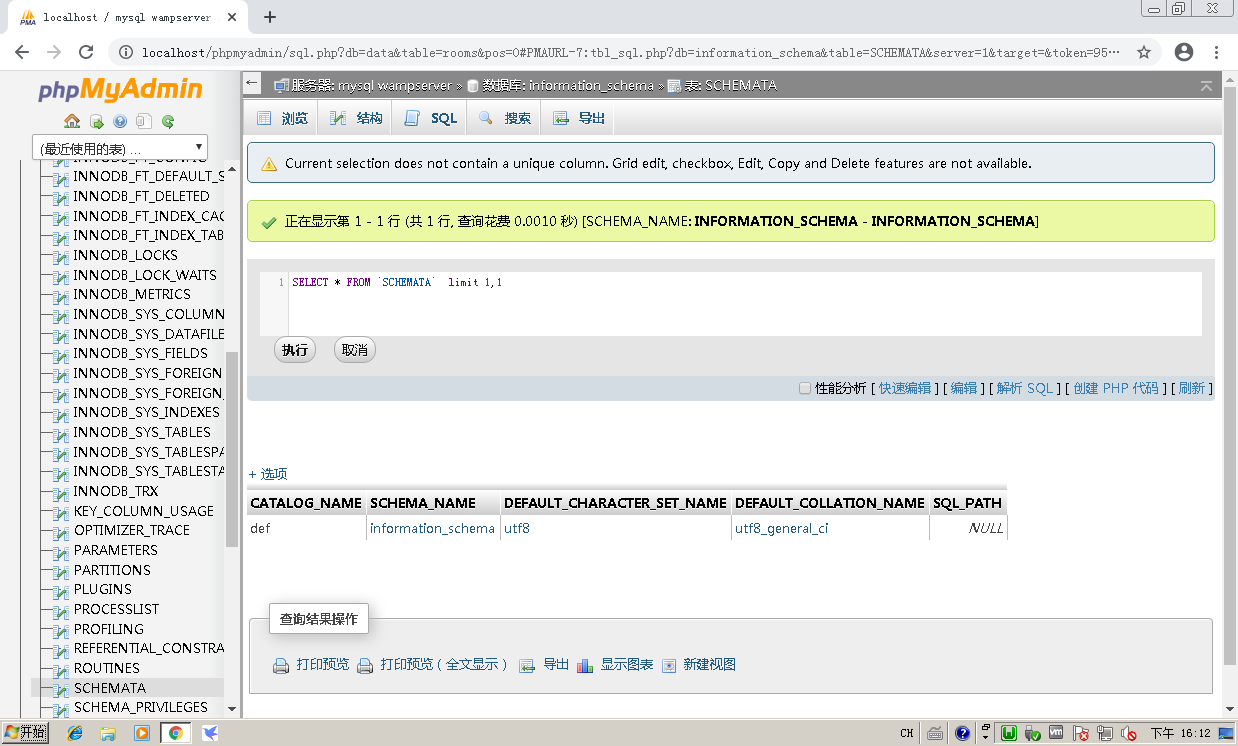Click the 执行 execute button
Screen dimensions: 1238x746
point(295,350)
